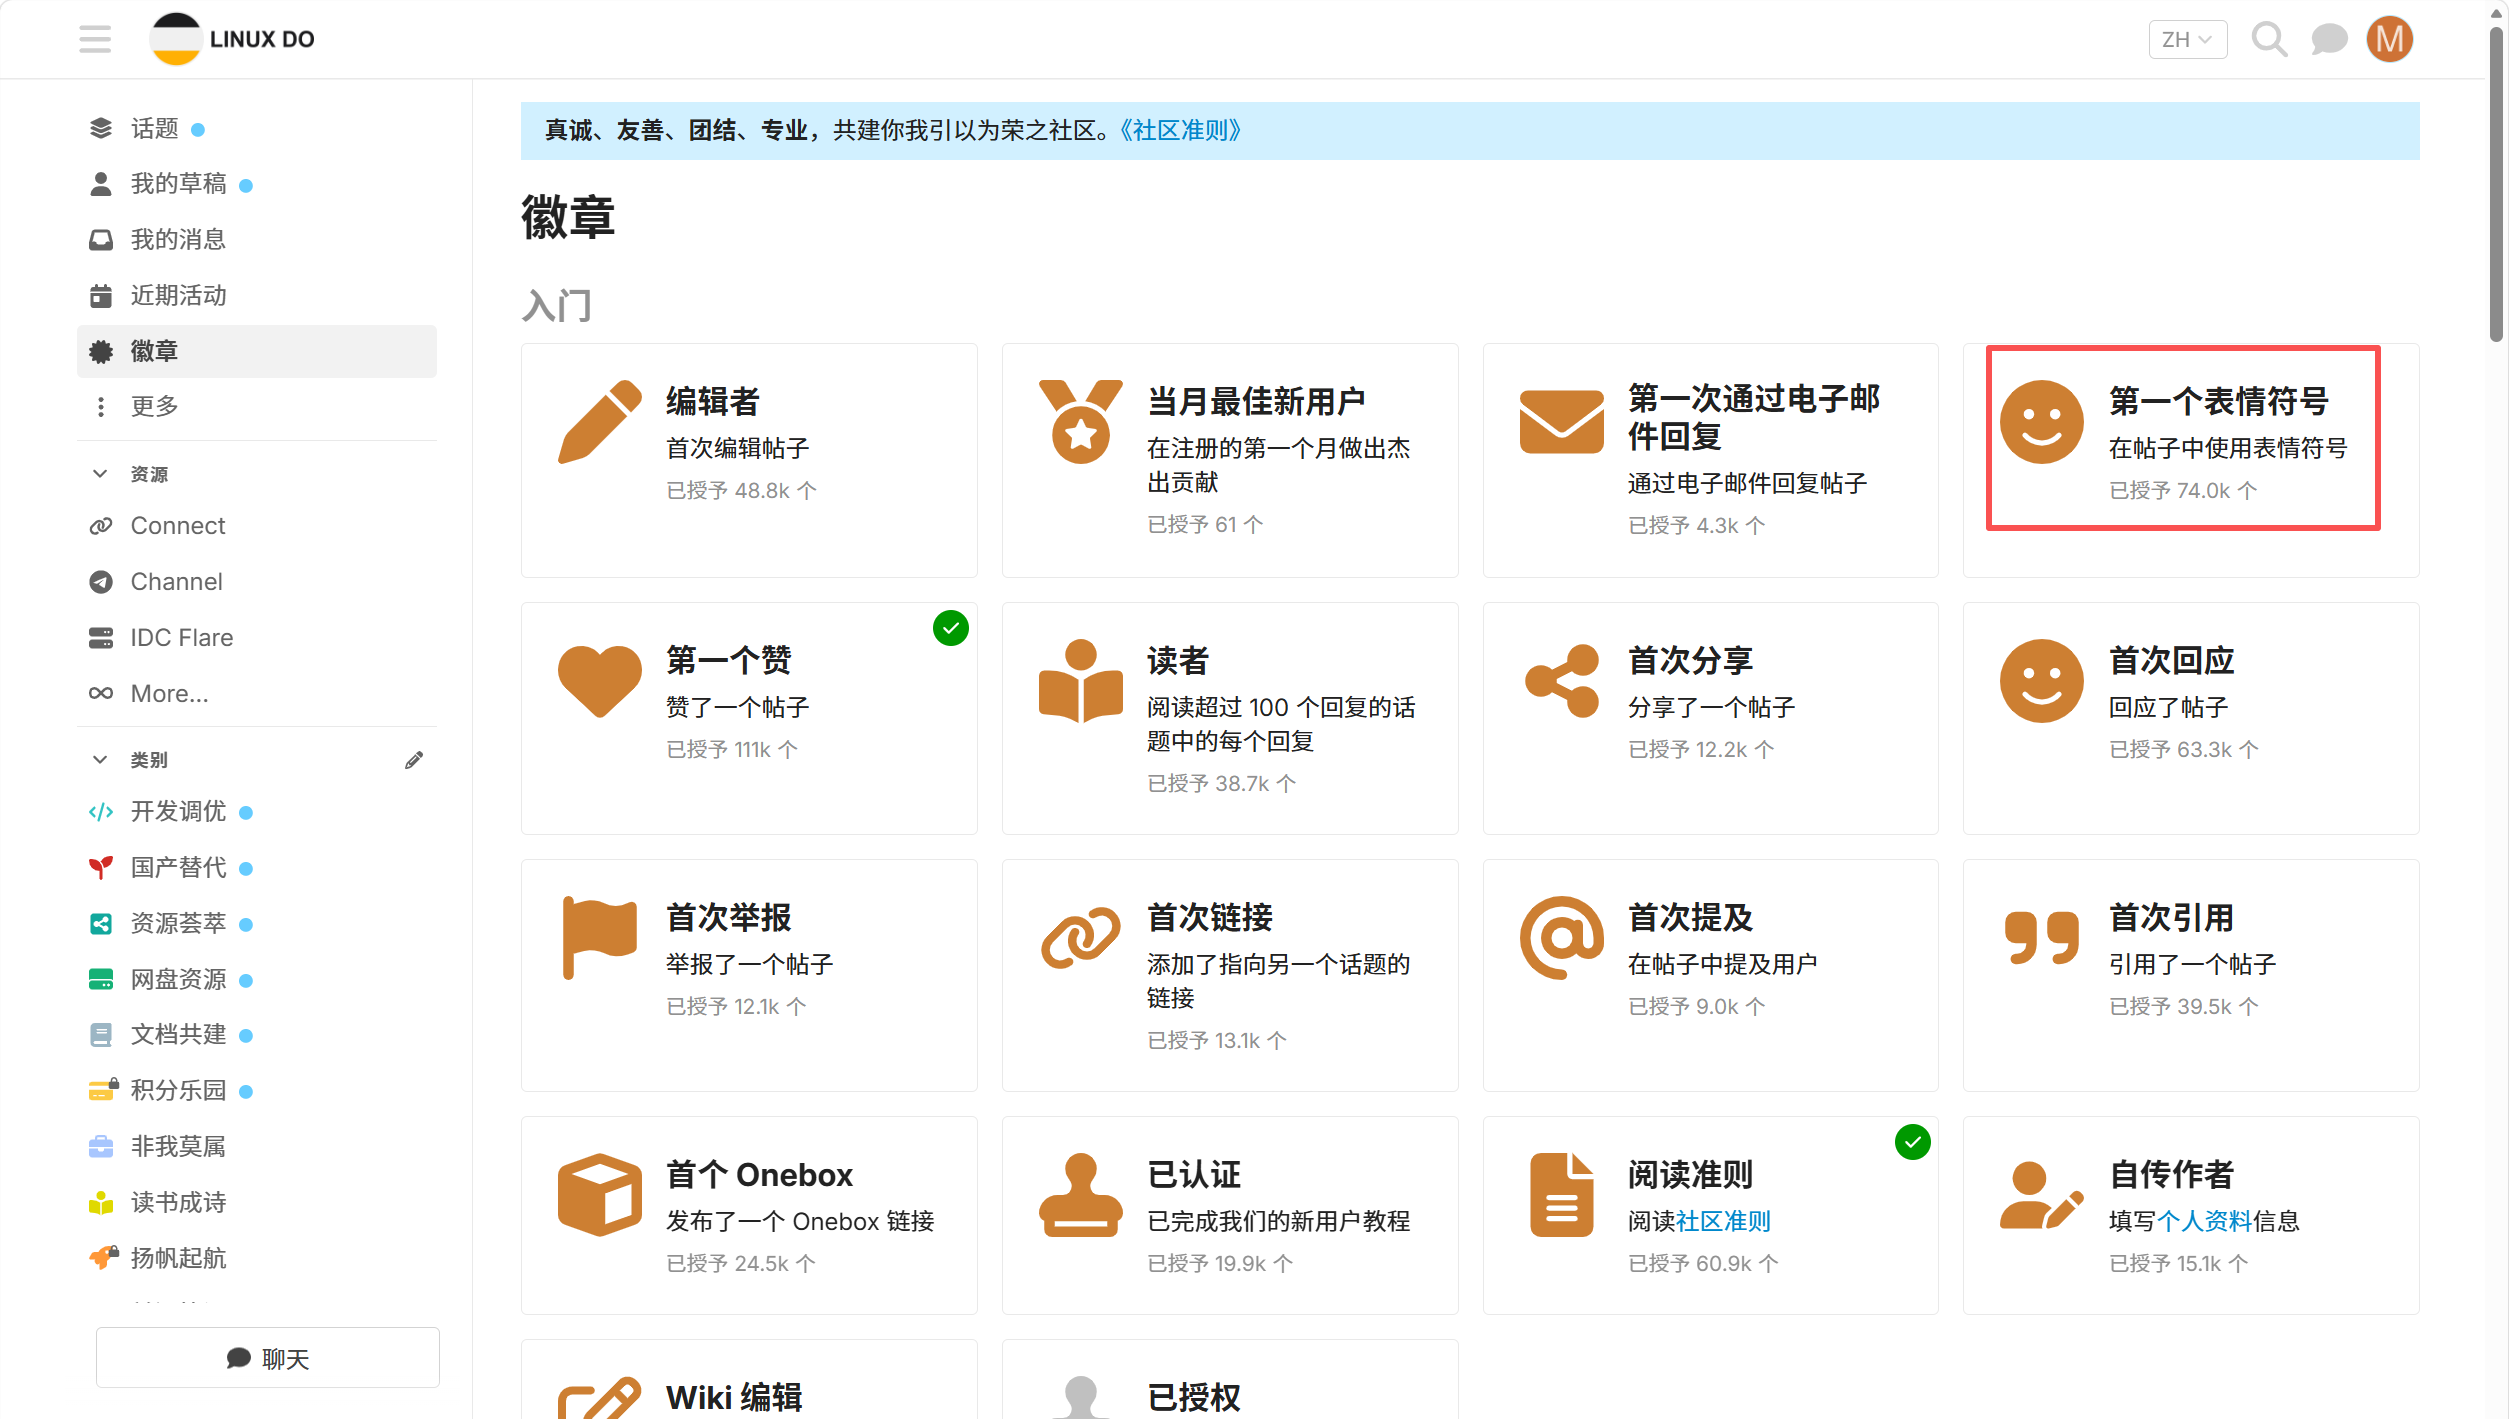Click the 第一个赞 heart icon
Image resolution: width=2513 pixels, height=1419 pixels.
pos(599,681)
